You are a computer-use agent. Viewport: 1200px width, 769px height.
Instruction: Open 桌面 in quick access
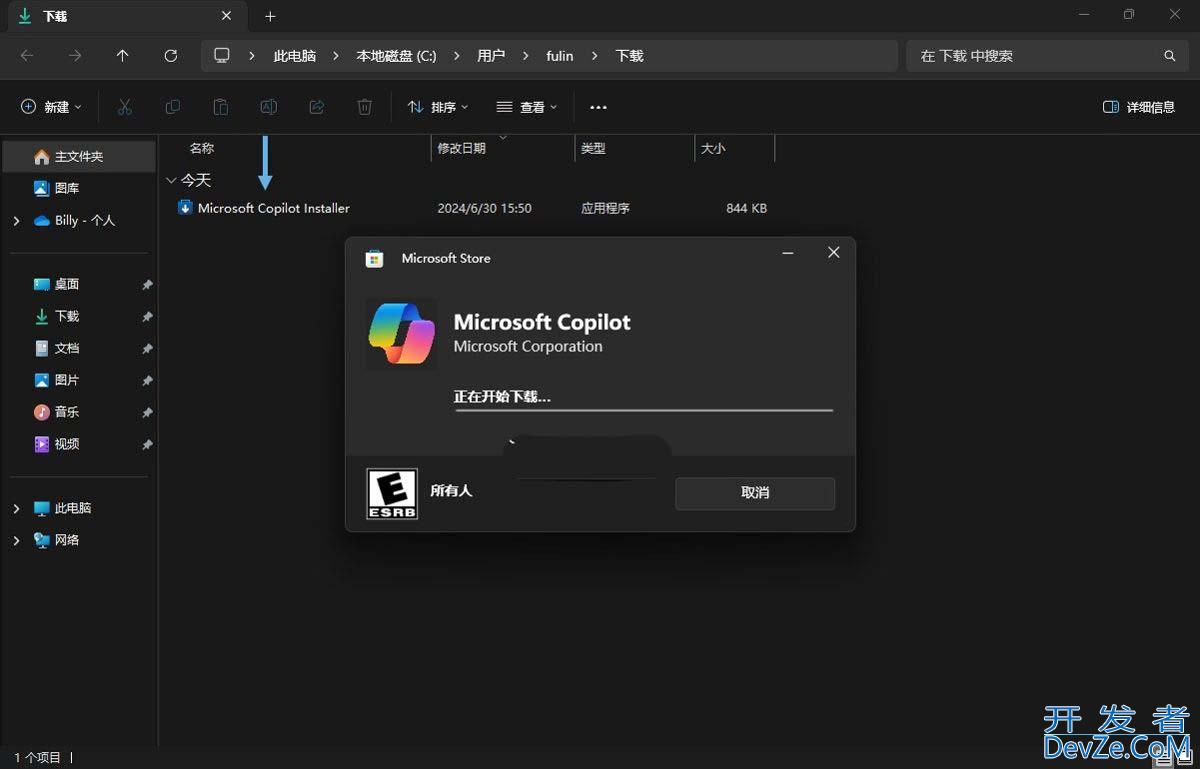(67, 285)
